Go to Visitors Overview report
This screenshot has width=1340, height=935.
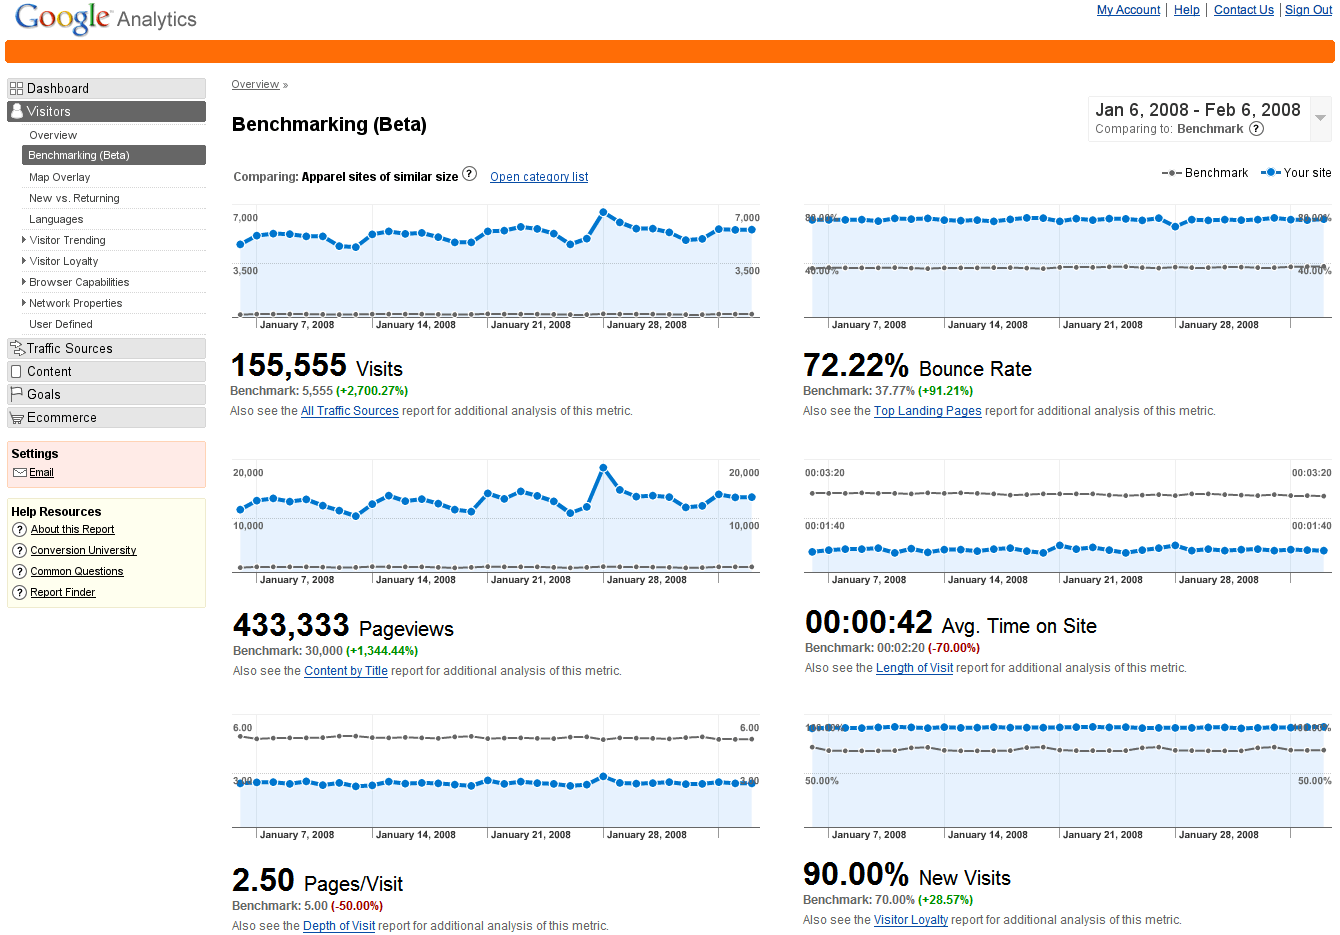(53, 135)
